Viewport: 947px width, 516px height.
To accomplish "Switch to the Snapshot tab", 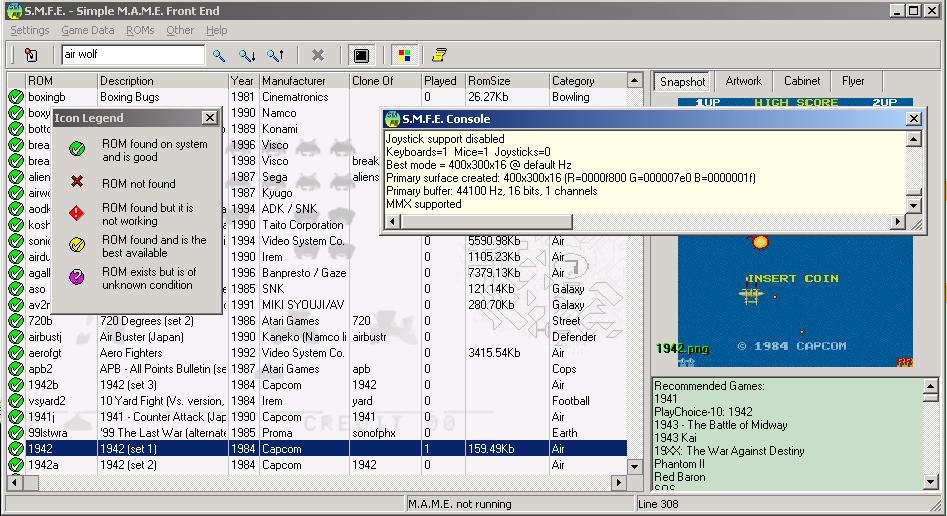I will click(x=682, y=81).
